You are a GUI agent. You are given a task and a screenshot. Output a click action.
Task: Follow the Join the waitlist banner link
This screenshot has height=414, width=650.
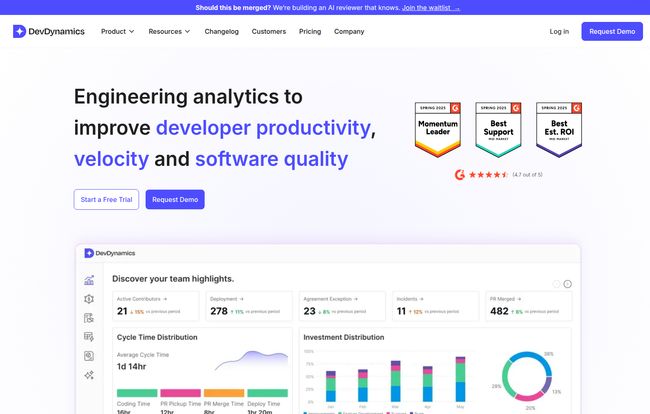click(x=431, y=7)
